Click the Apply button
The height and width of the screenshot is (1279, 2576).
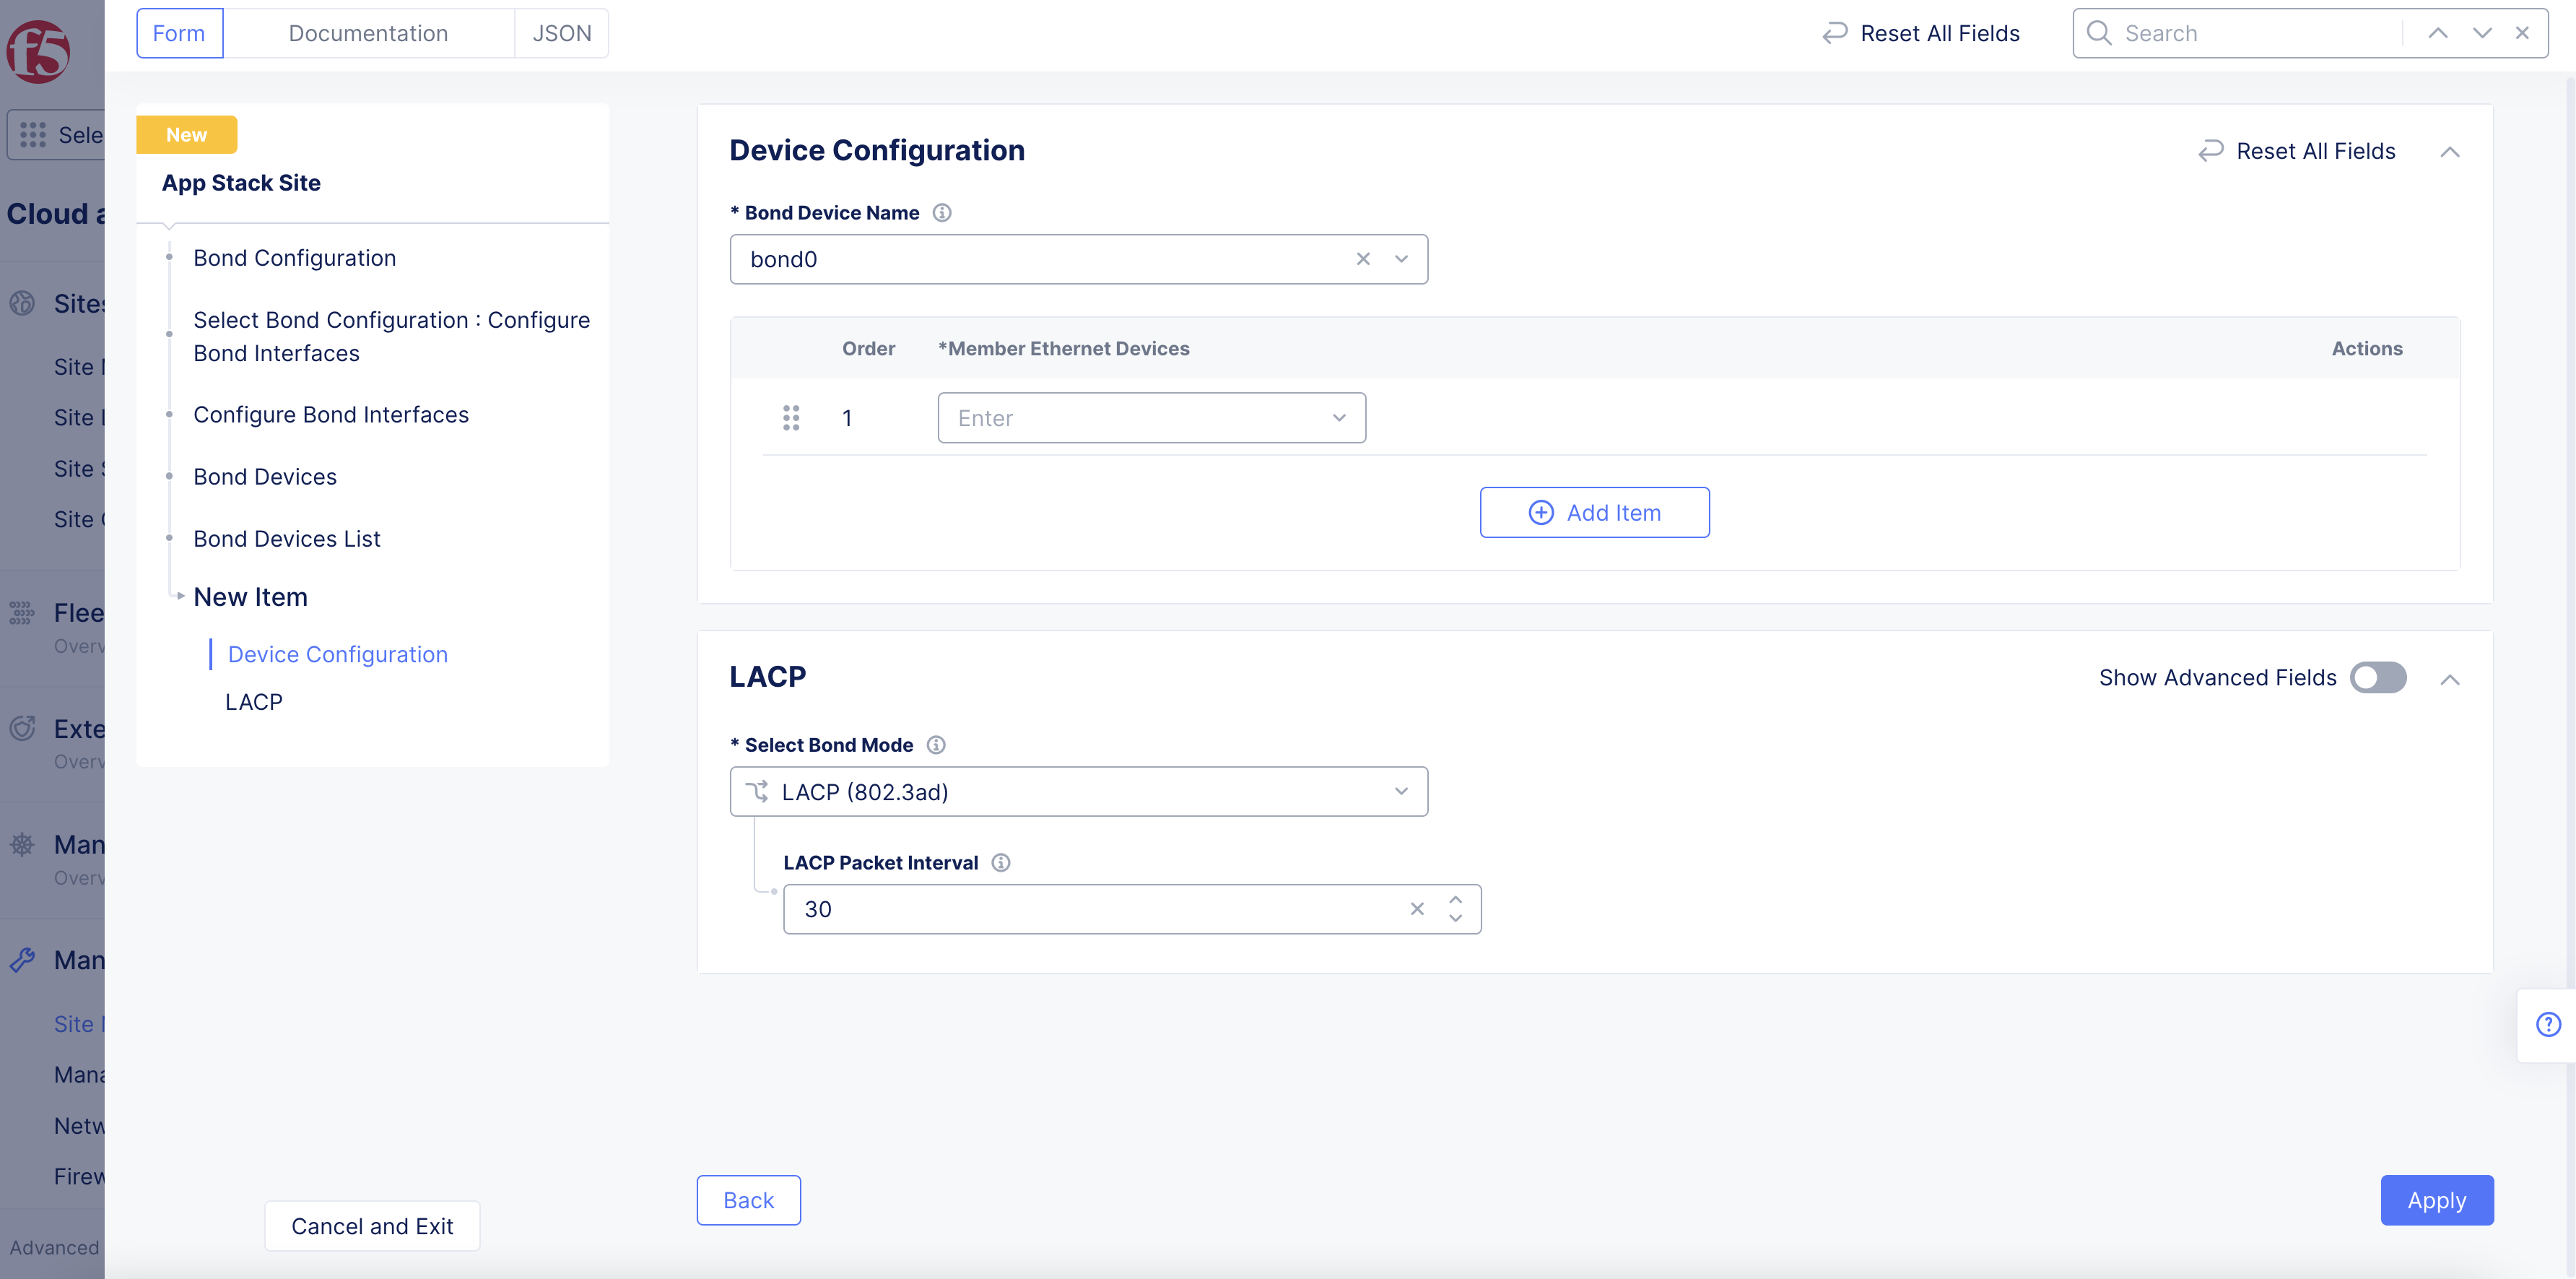coord(2436,1200)
